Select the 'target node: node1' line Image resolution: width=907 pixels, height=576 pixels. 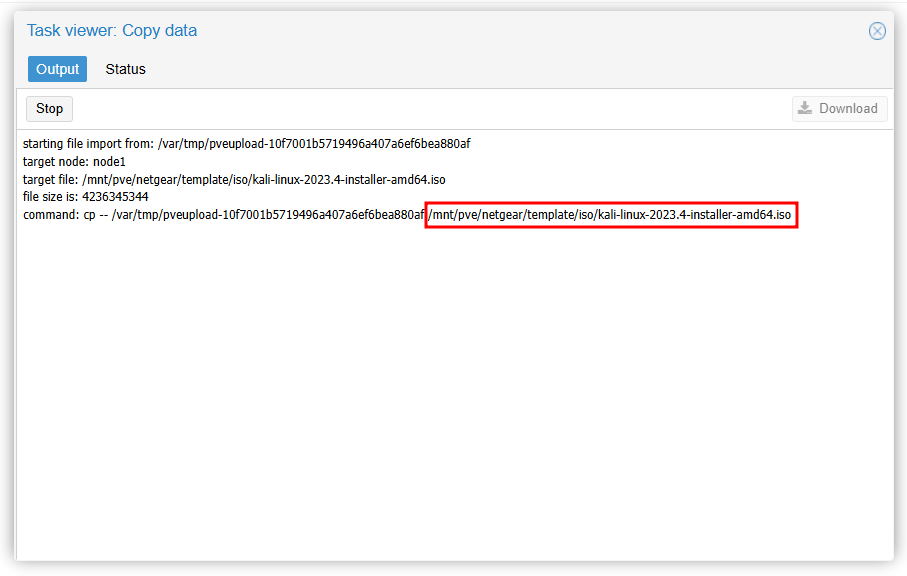pos(74,161)
